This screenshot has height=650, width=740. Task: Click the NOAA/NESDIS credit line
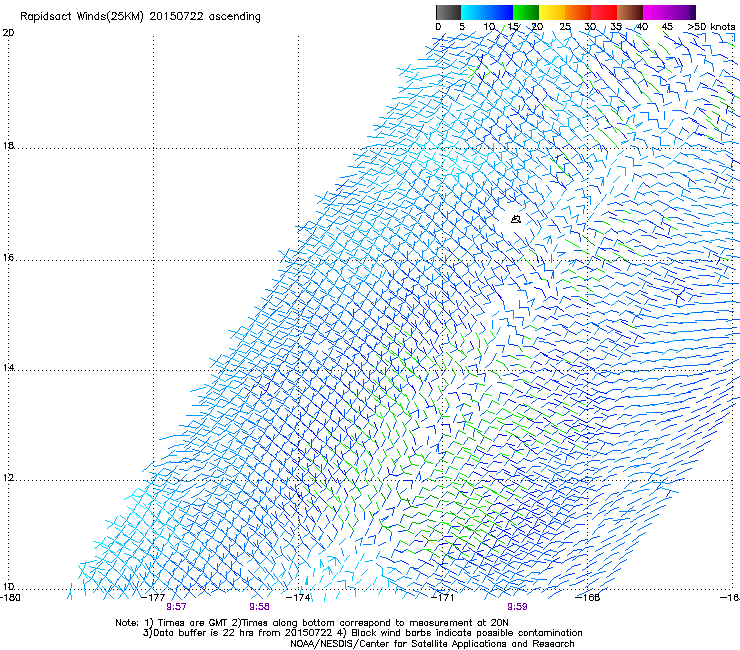(432, 644)
